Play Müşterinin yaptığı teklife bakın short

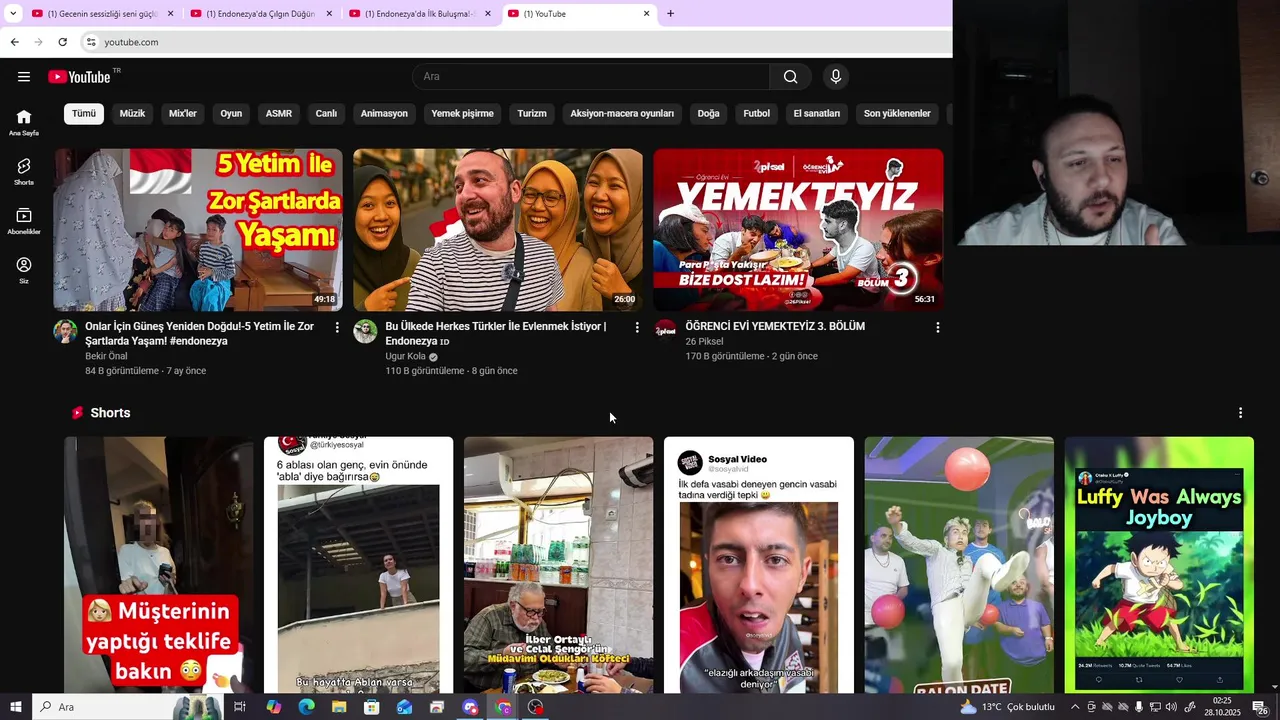pyautogui.click(x=159, y=565)
